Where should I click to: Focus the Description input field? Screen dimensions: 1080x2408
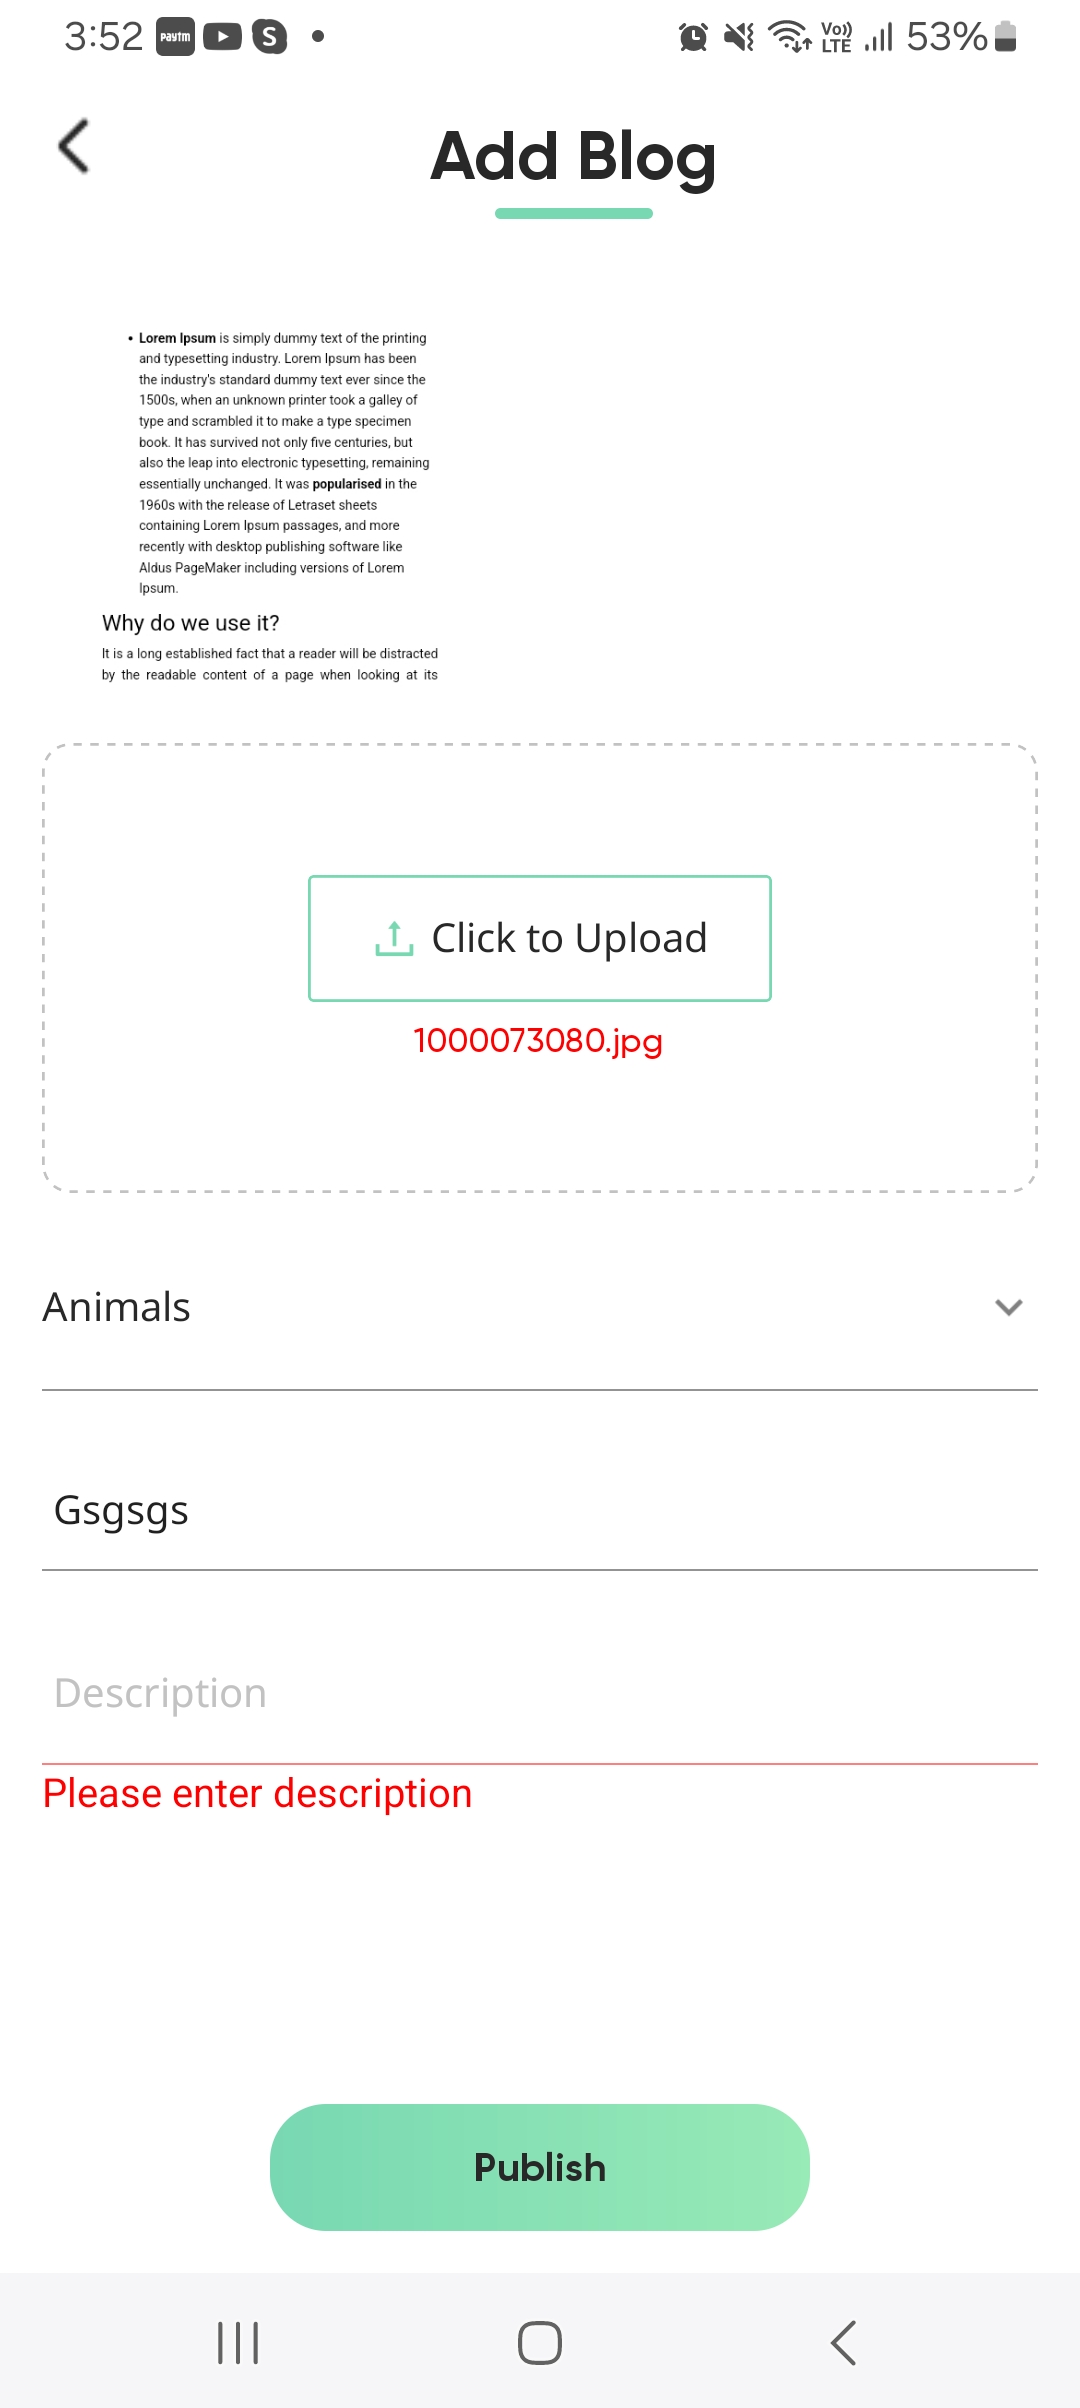(538, 1694)
